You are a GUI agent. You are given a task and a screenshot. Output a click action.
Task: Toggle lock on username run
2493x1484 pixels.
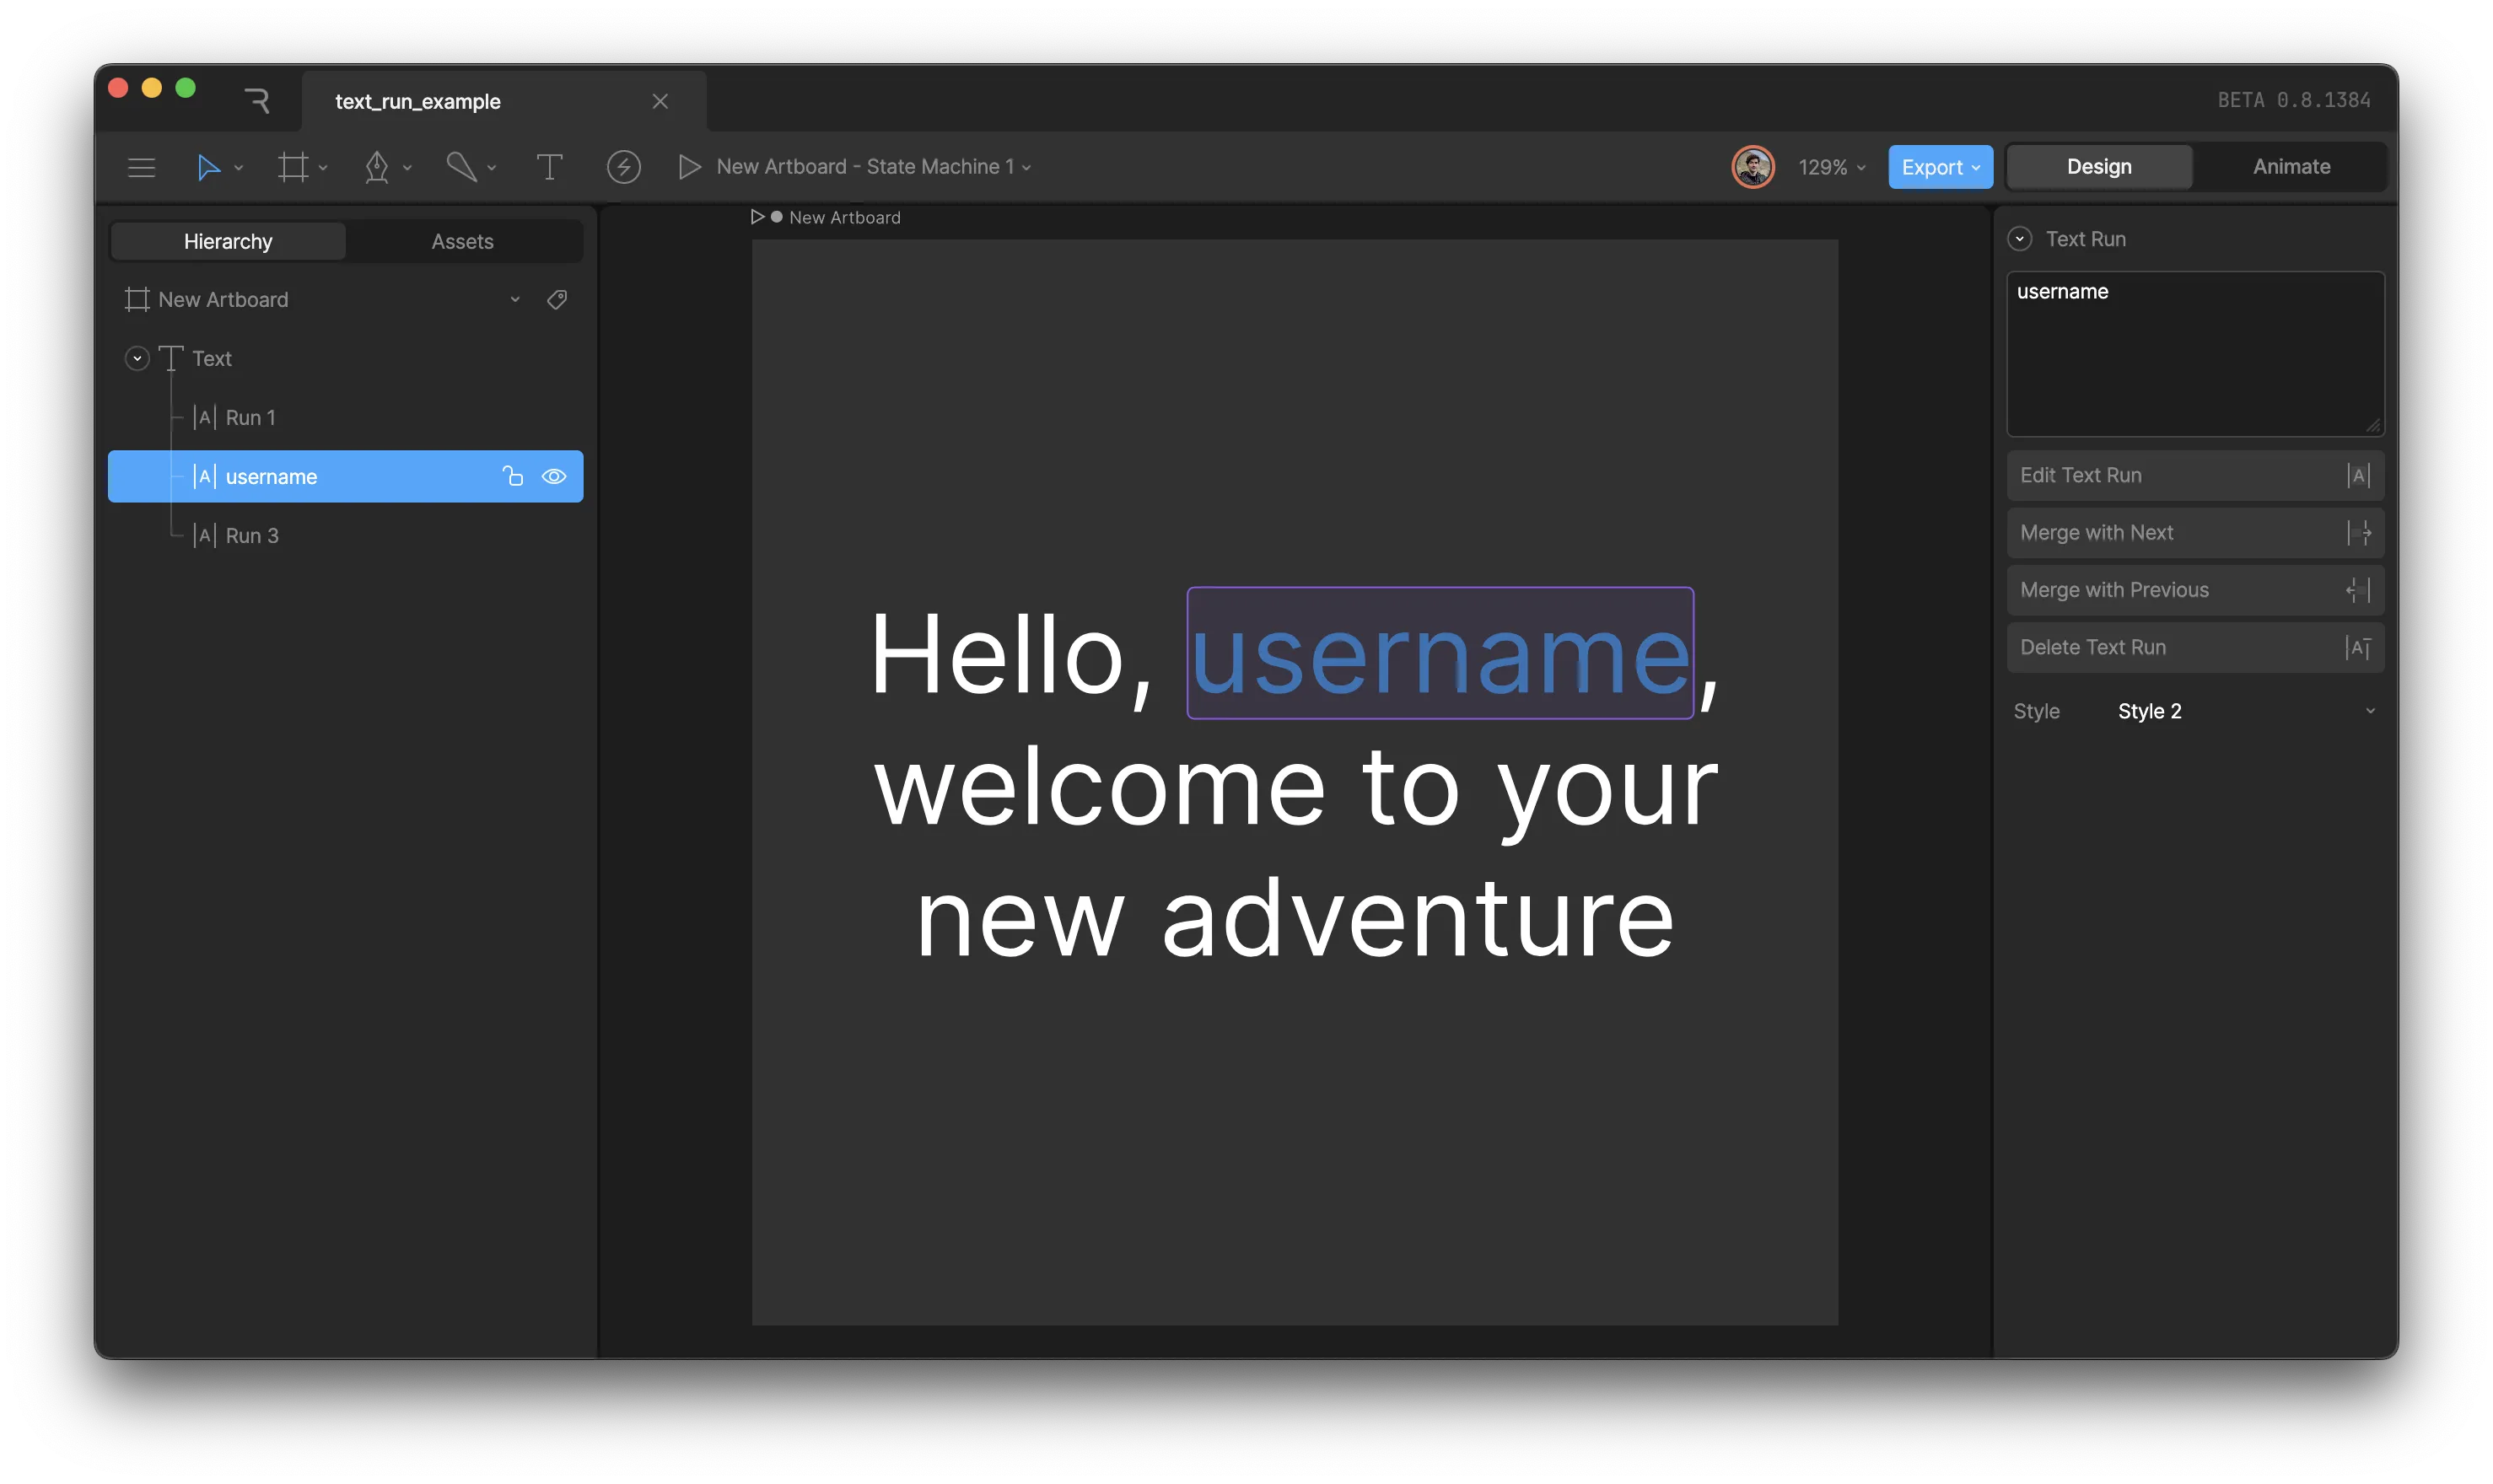click(x=513, y=477)
